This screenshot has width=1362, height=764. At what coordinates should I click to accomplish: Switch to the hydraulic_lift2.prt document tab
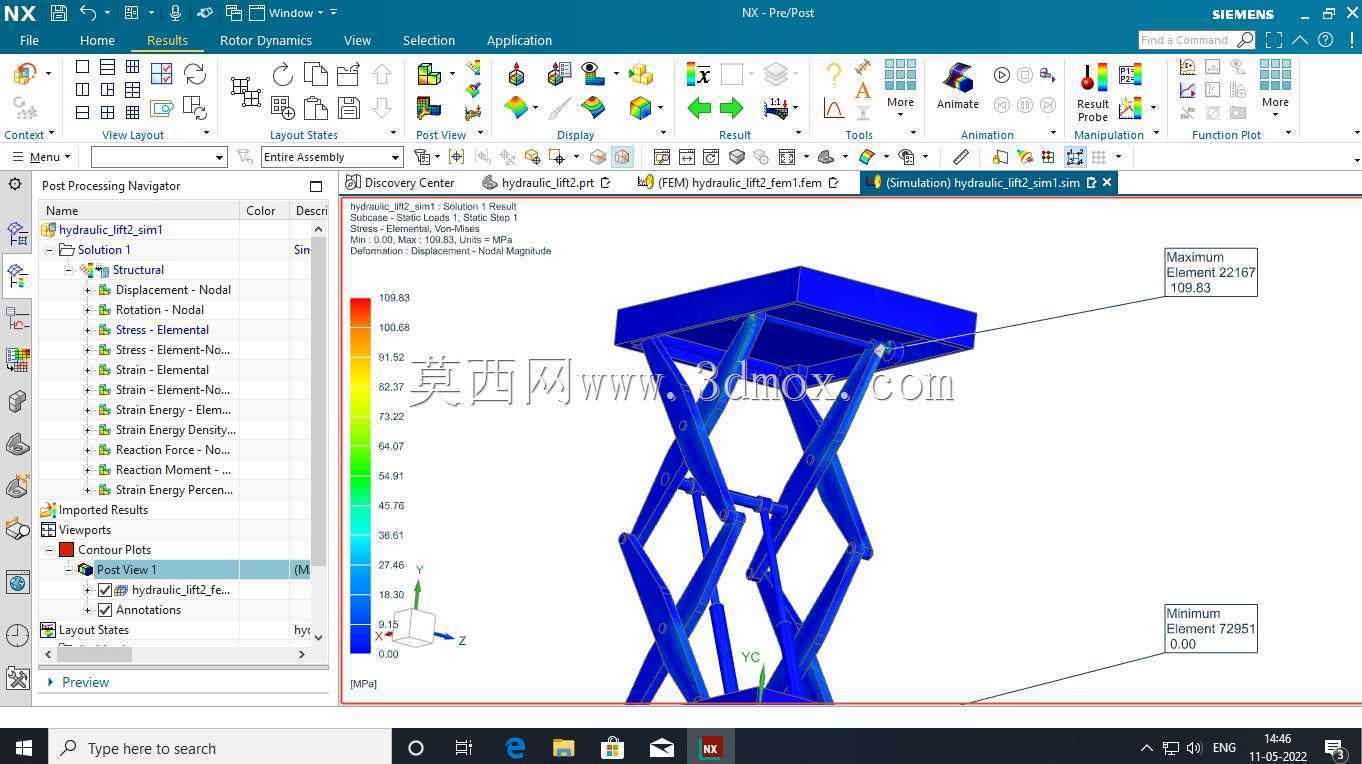pyautogui.click(x=546, y=183)
